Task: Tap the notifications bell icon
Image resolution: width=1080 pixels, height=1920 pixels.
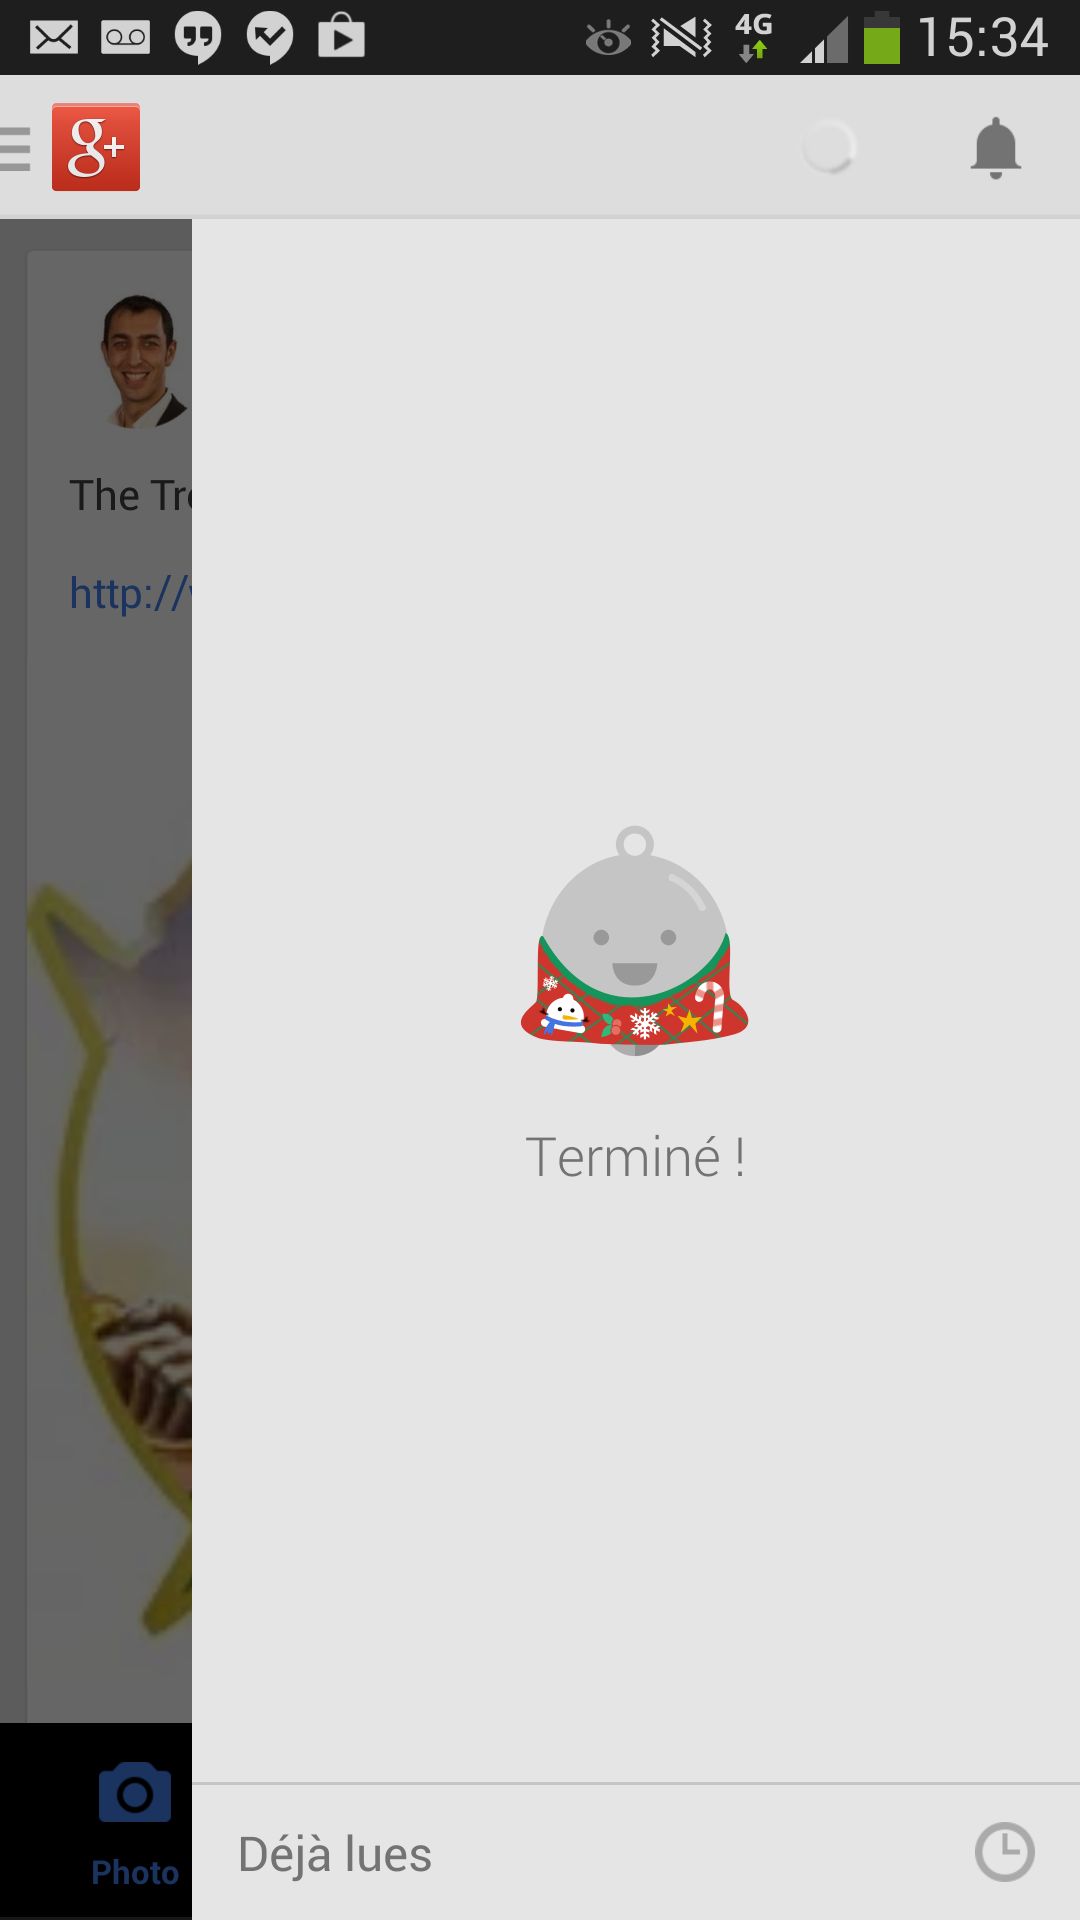Action: [x=995, y=148]
